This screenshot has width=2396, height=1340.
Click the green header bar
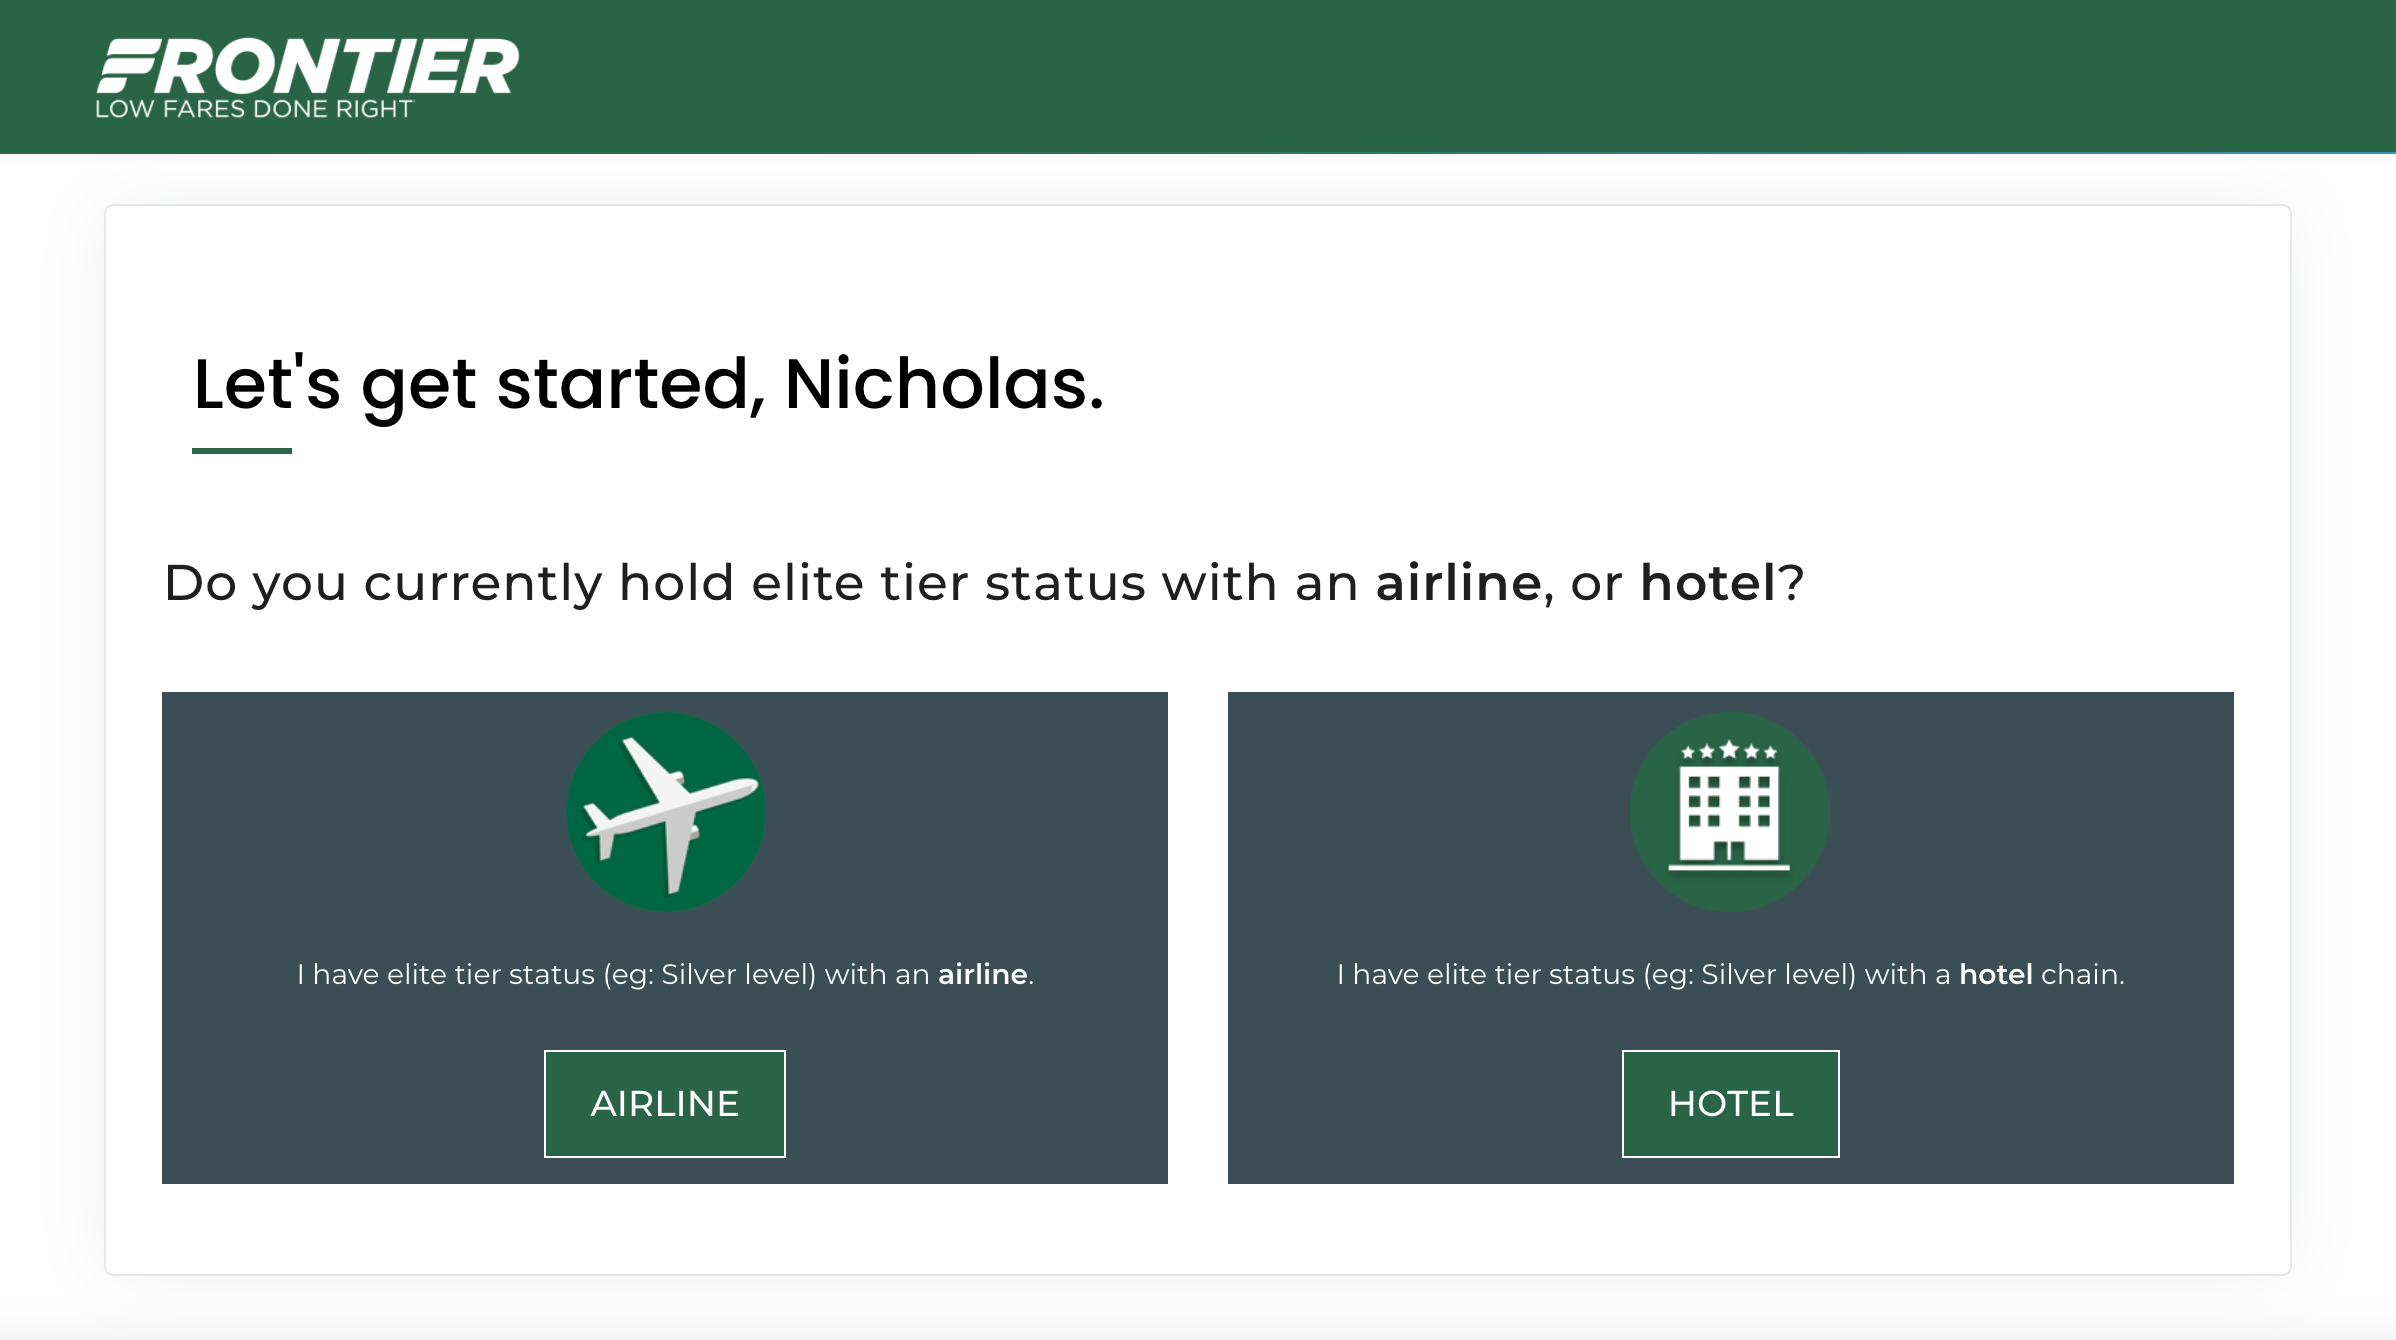(1400, 76)
